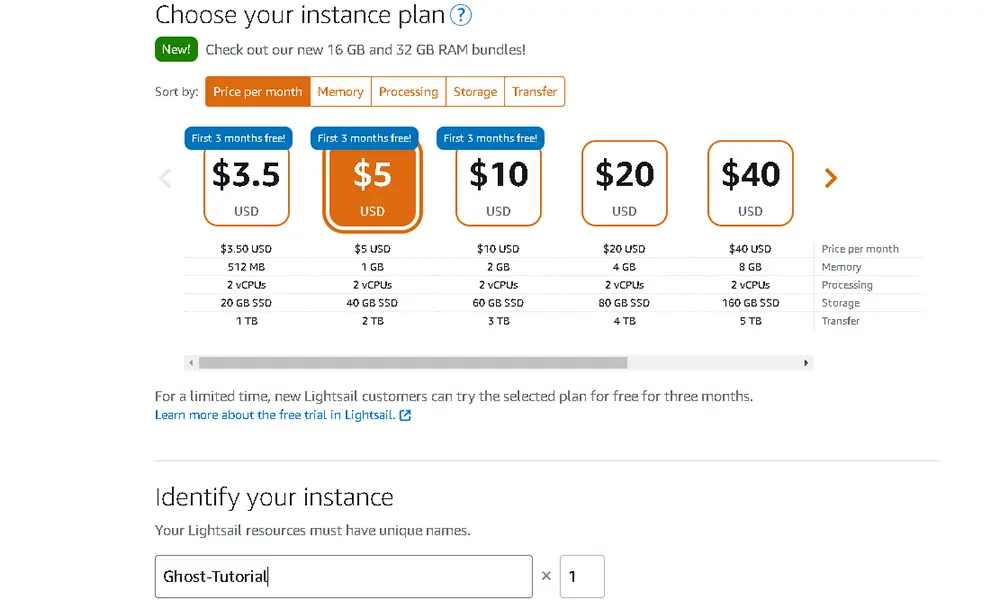Open the instance plan help question-mark icon
This screenshot has height=600, width=1000.
[x=460, y=15]
